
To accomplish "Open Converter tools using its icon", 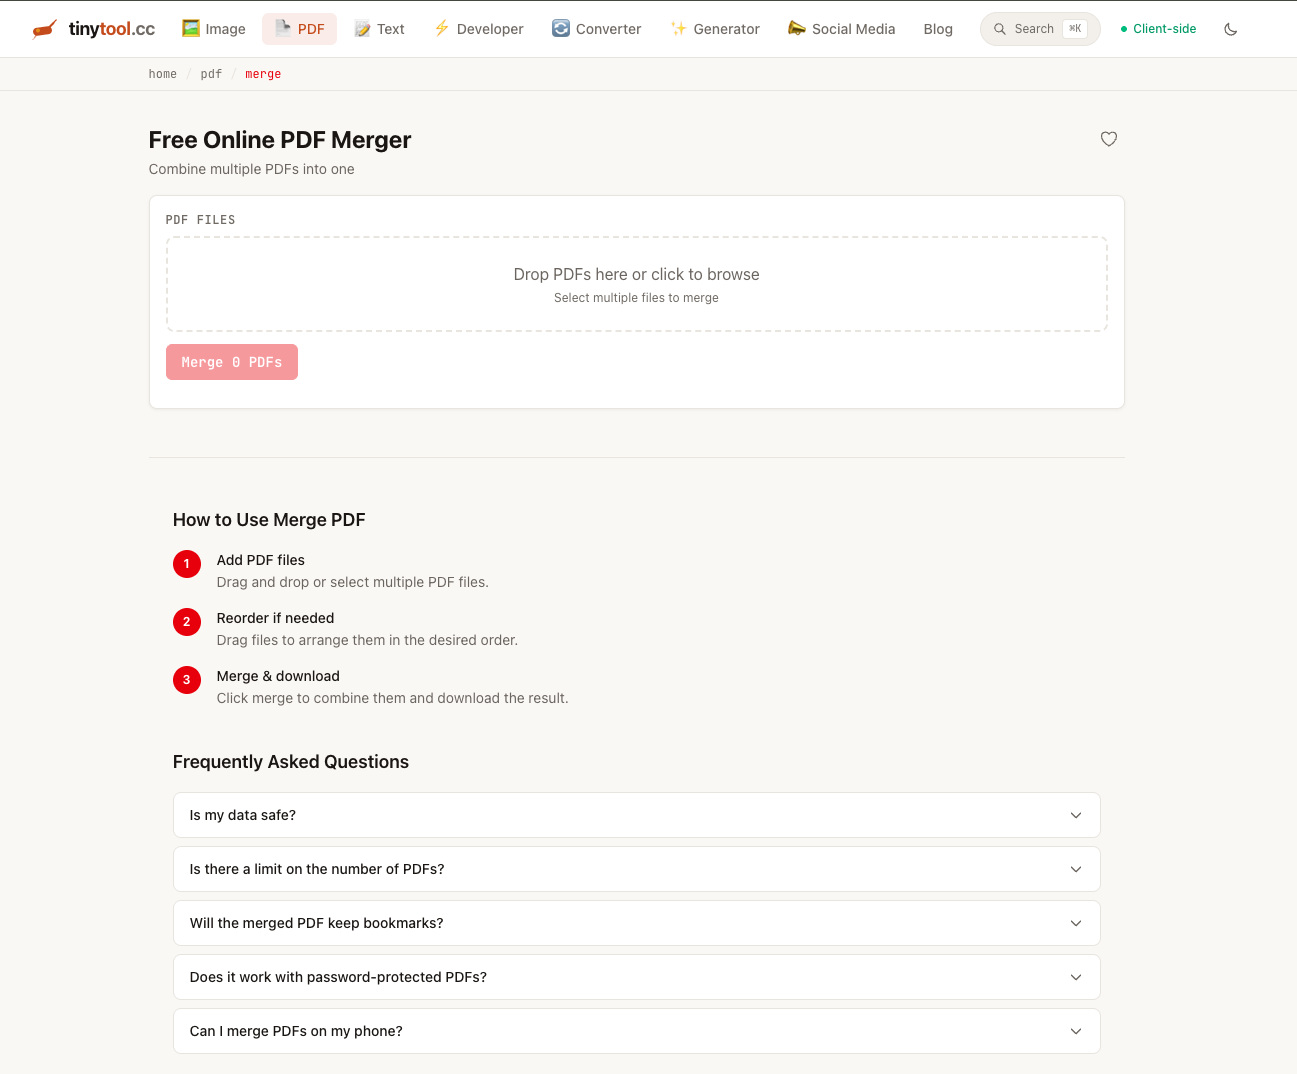I will click(559, 28).
